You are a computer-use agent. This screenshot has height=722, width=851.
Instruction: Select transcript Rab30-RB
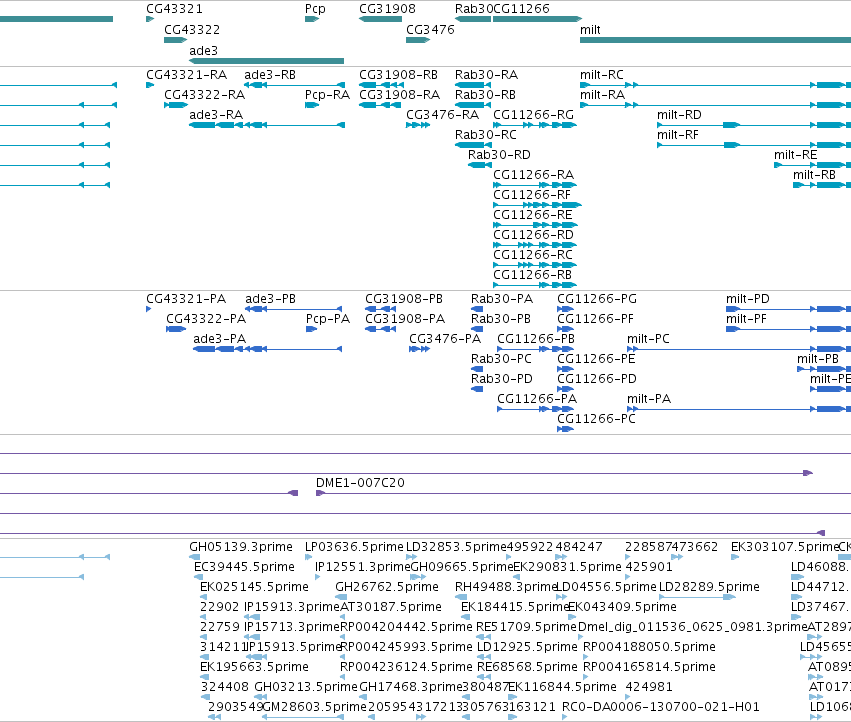(x=473, y=105)
